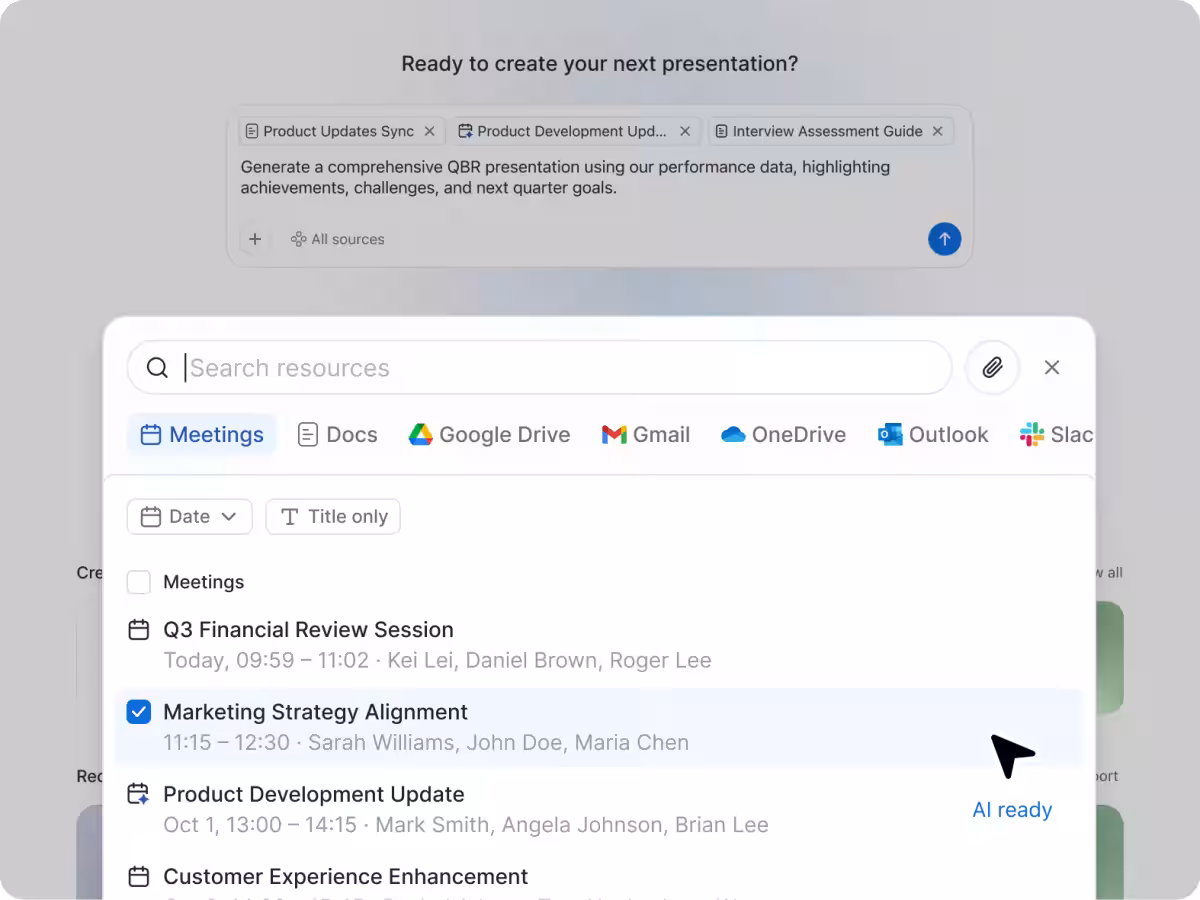Open the Google Drive tab

click(x=490, y=434)
